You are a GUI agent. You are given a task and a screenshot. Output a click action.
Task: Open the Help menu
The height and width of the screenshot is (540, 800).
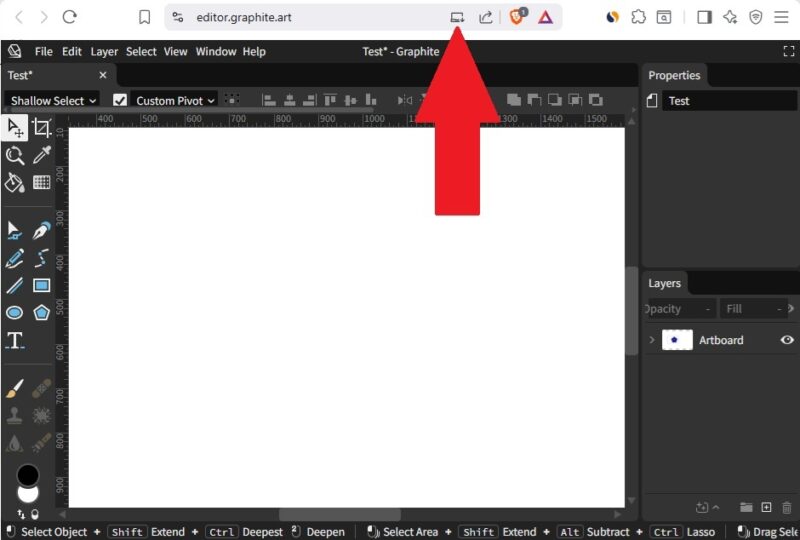(254, 52)
